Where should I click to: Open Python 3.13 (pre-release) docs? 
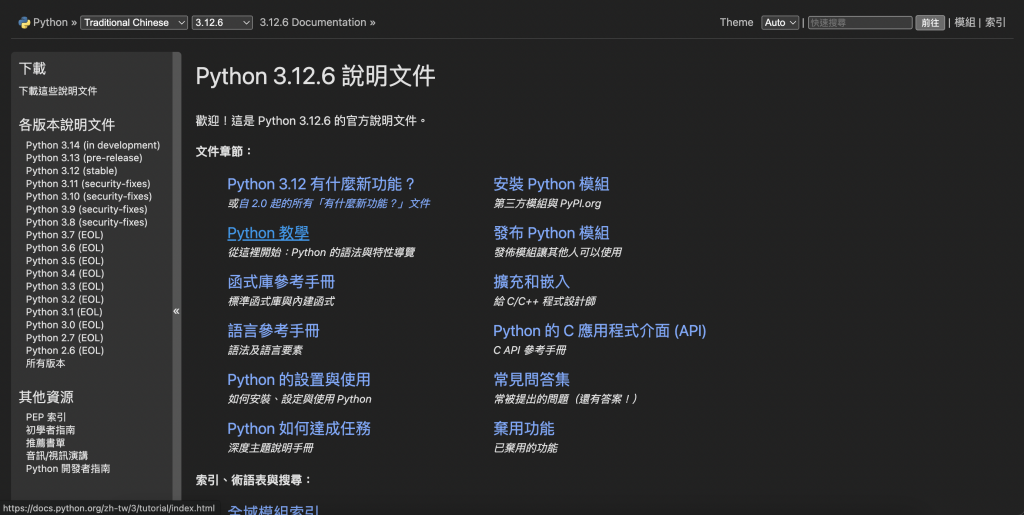pos(84,158)
